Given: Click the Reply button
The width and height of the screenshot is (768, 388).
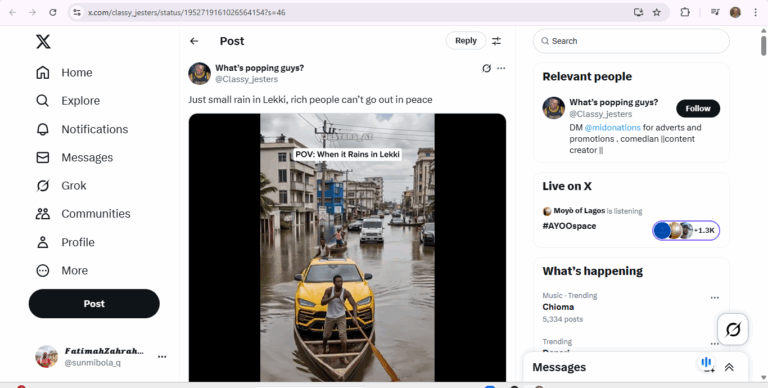Looking at the screenshot, I should click(466, 41).
